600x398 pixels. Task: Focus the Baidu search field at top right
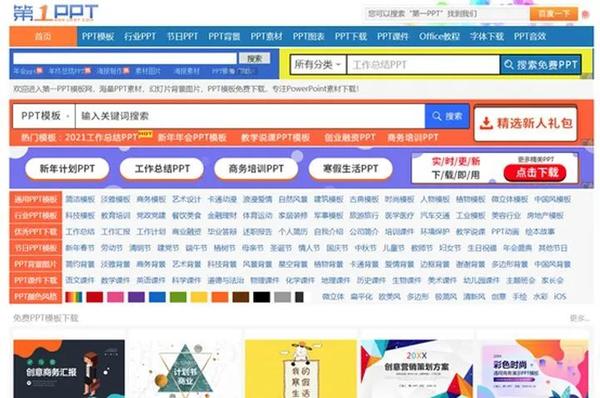point(447,14)
